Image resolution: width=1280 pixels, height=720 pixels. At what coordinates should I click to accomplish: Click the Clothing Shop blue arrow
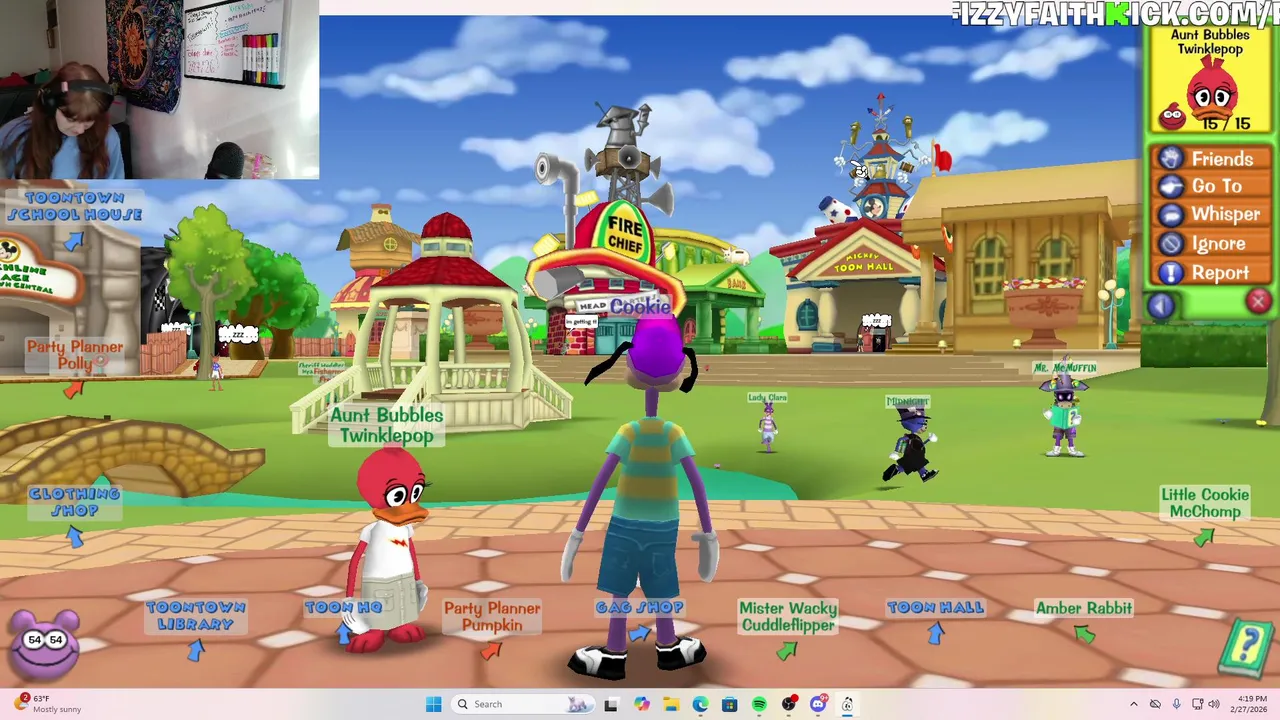73,537
